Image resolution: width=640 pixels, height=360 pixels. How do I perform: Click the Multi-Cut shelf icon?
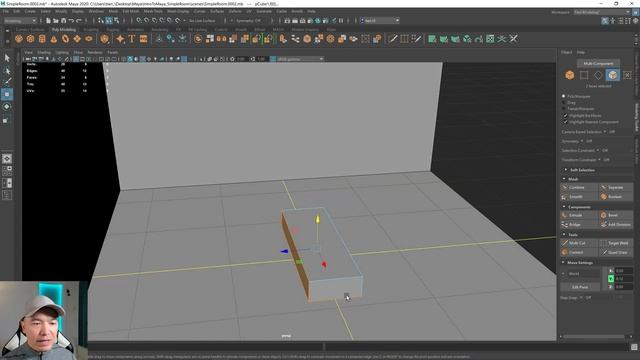(393, 39)
